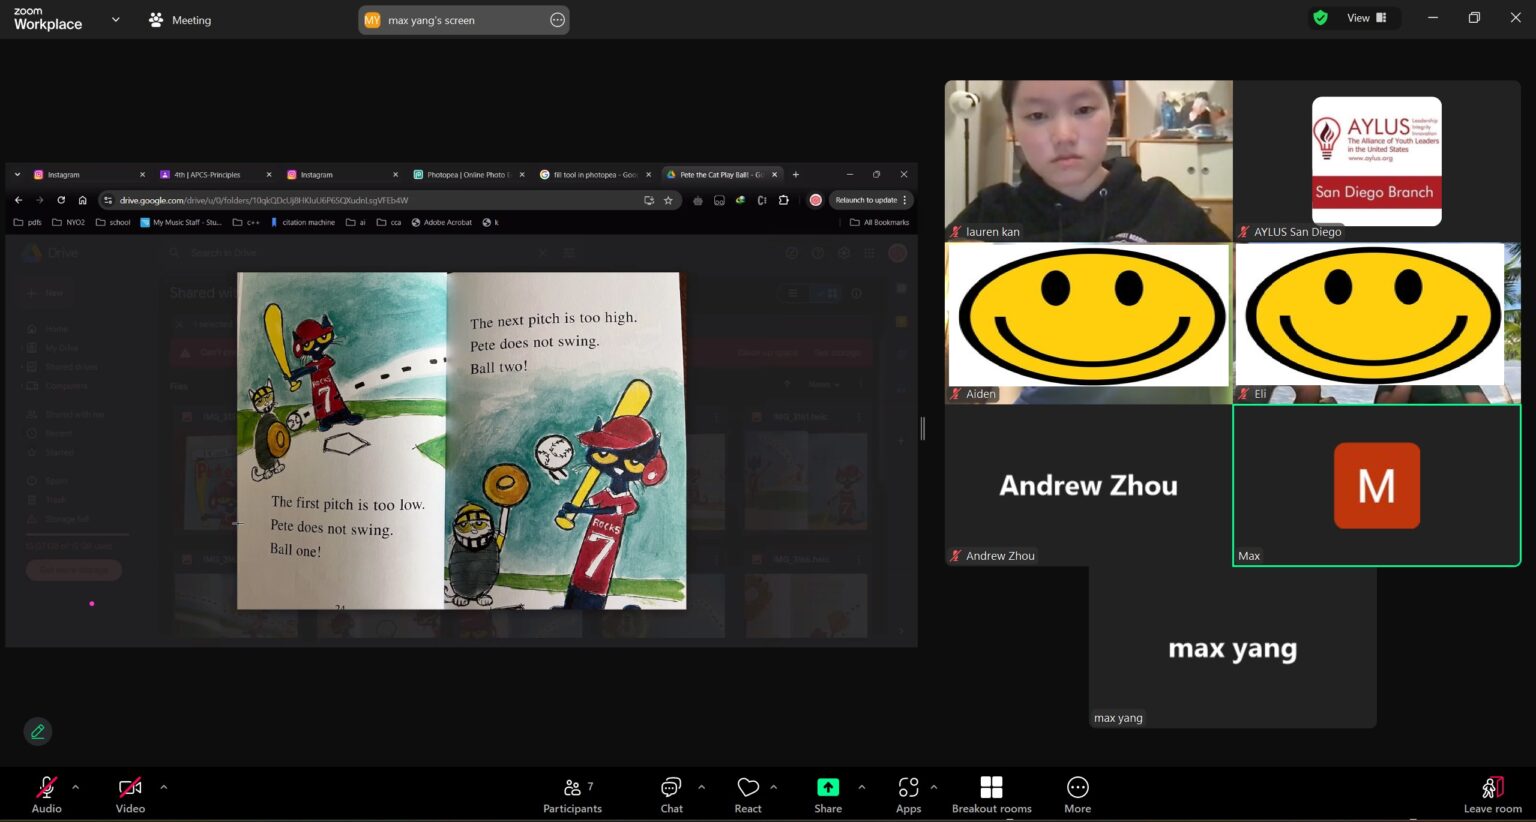Open the Meeting info item
The width and height of the screenshot is (1536, 822).
point(180,20)
